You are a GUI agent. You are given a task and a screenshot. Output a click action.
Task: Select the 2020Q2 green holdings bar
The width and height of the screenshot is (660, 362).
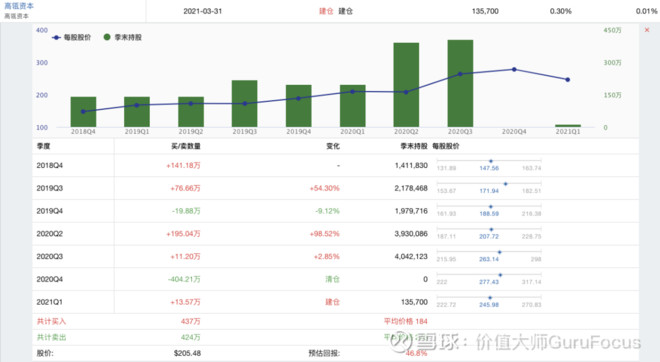(406, 85)
